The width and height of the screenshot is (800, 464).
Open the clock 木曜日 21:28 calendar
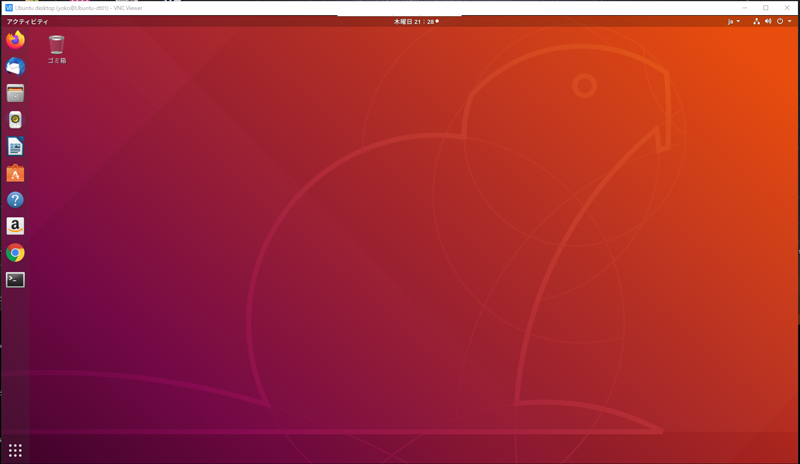point(416,21)
